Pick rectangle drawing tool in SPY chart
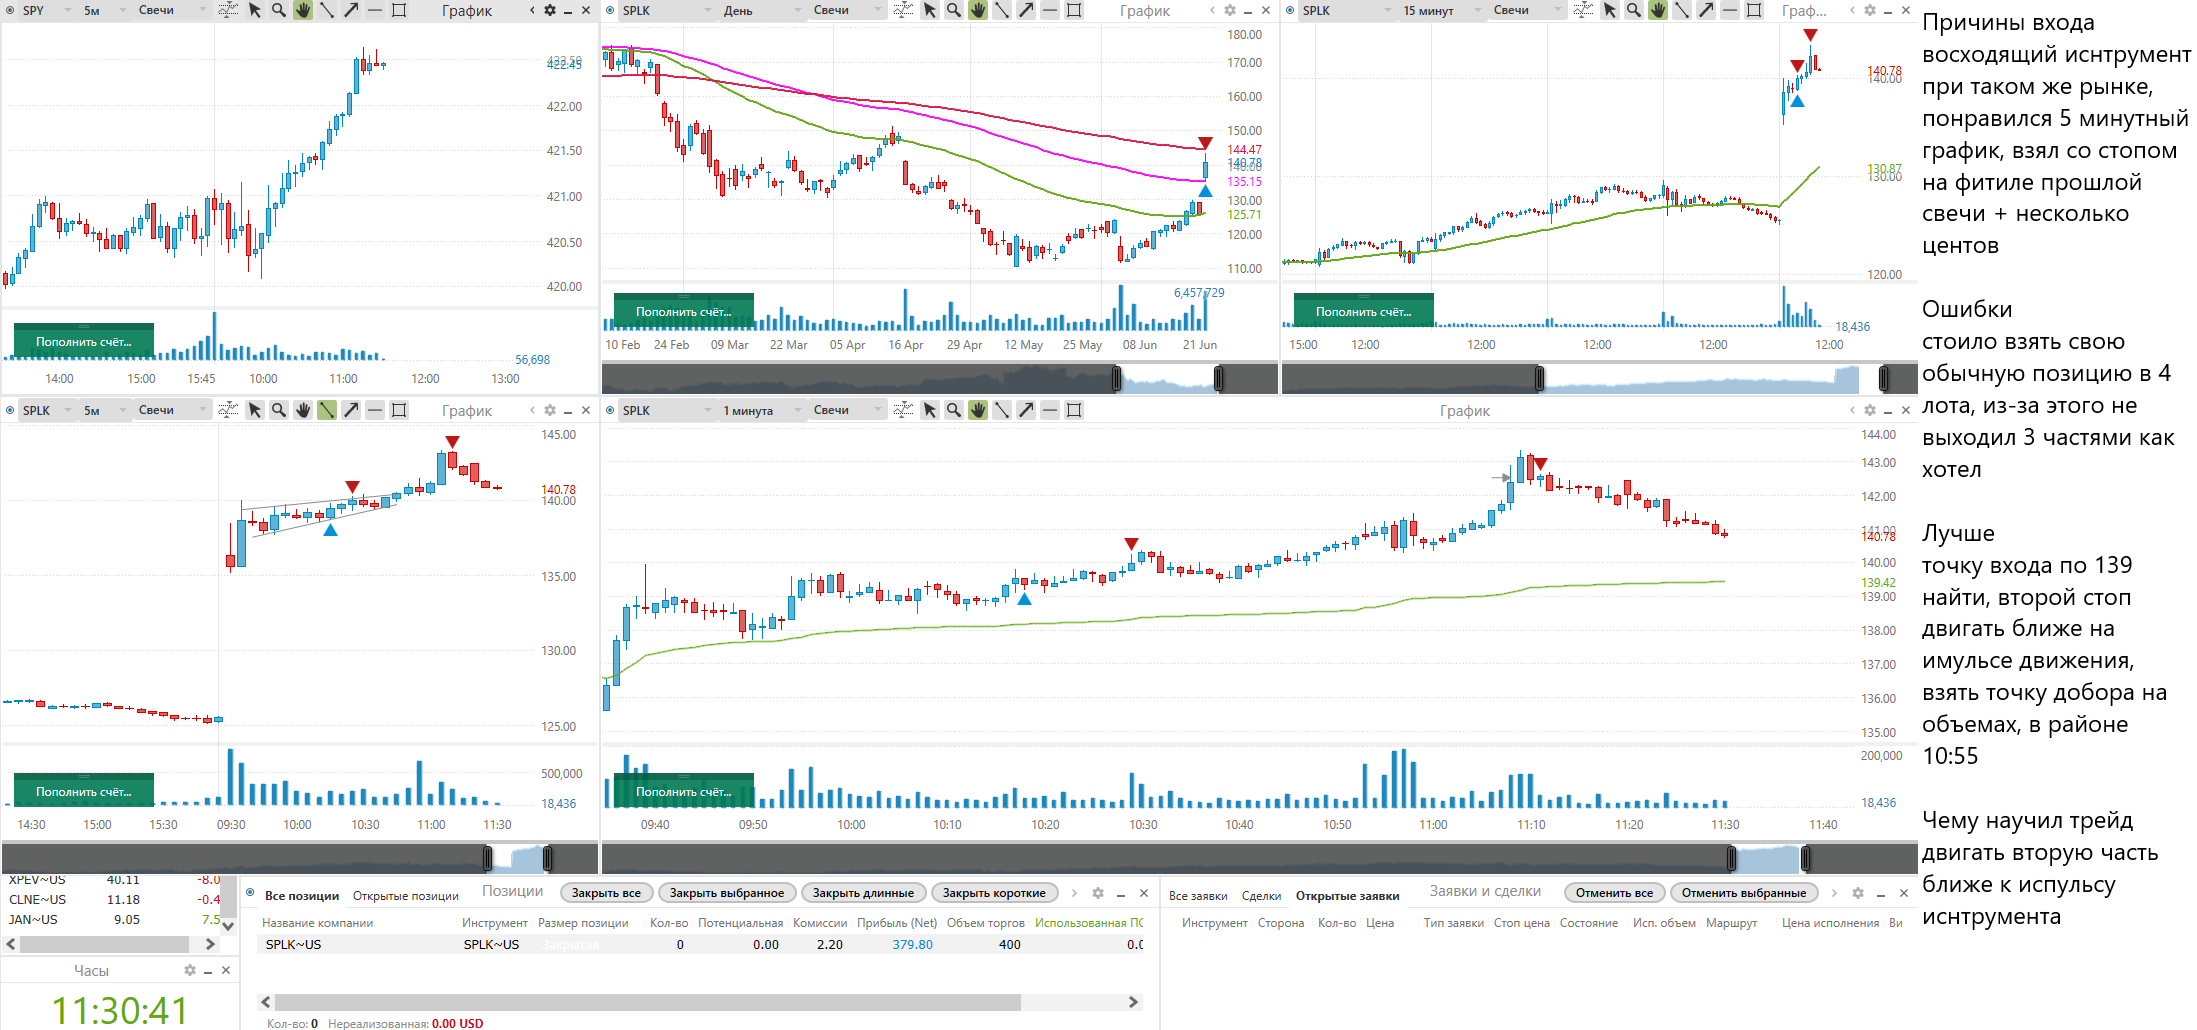Viewport: 2197px width, 1030px height. tap(399, 10)
